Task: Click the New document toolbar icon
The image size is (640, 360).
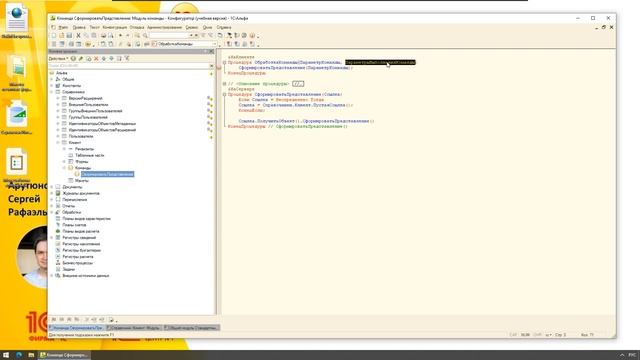Action: click(x=53, y=36)
